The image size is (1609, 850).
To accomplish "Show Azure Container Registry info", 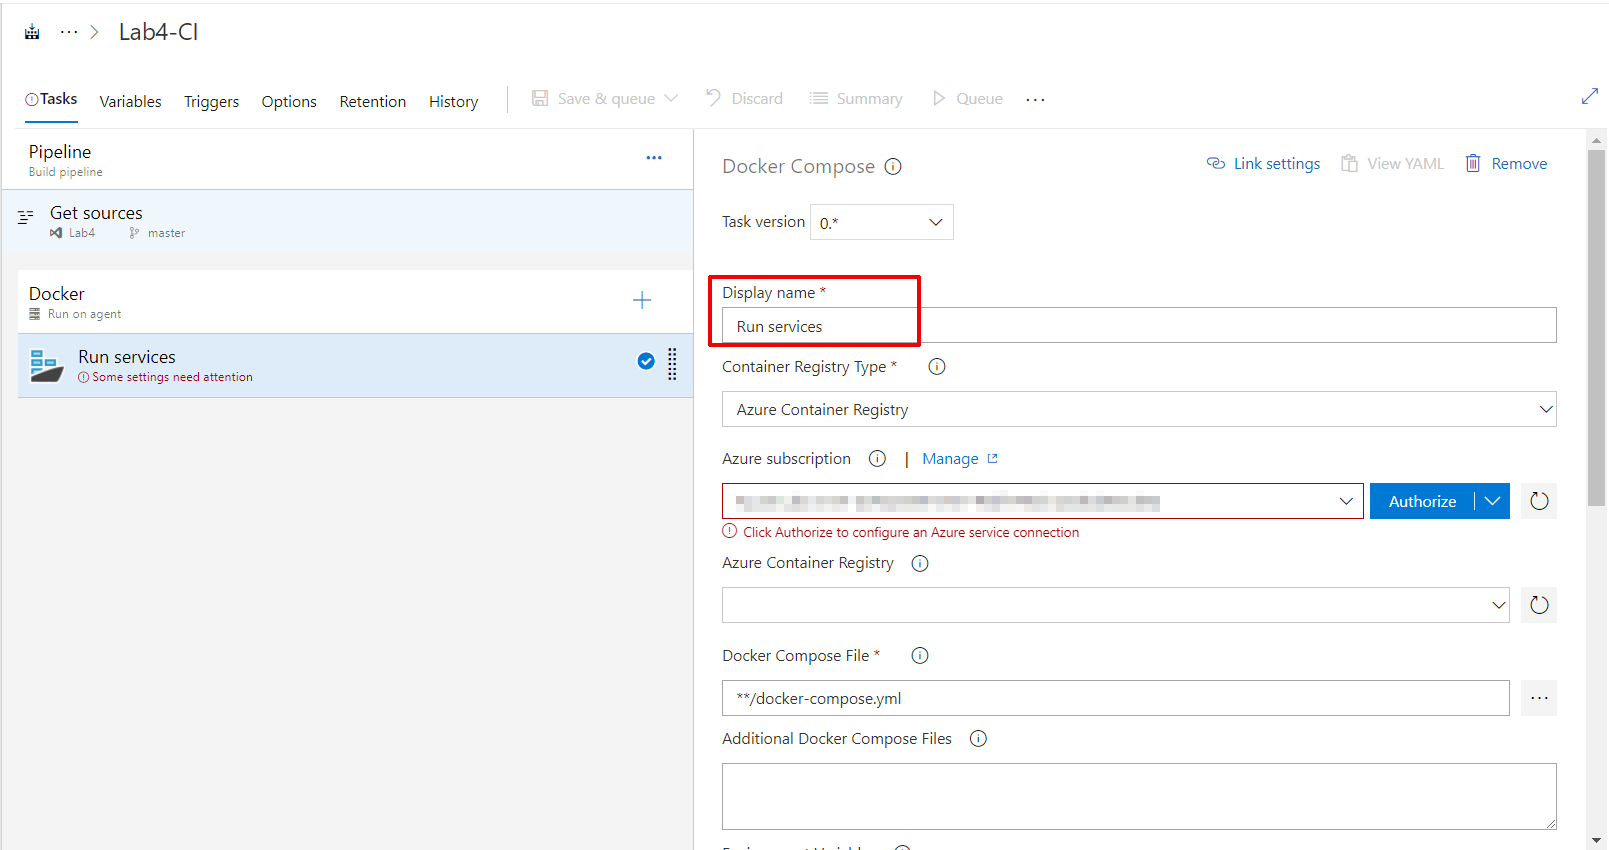I will pyautogui.click(x=920, y=563).
